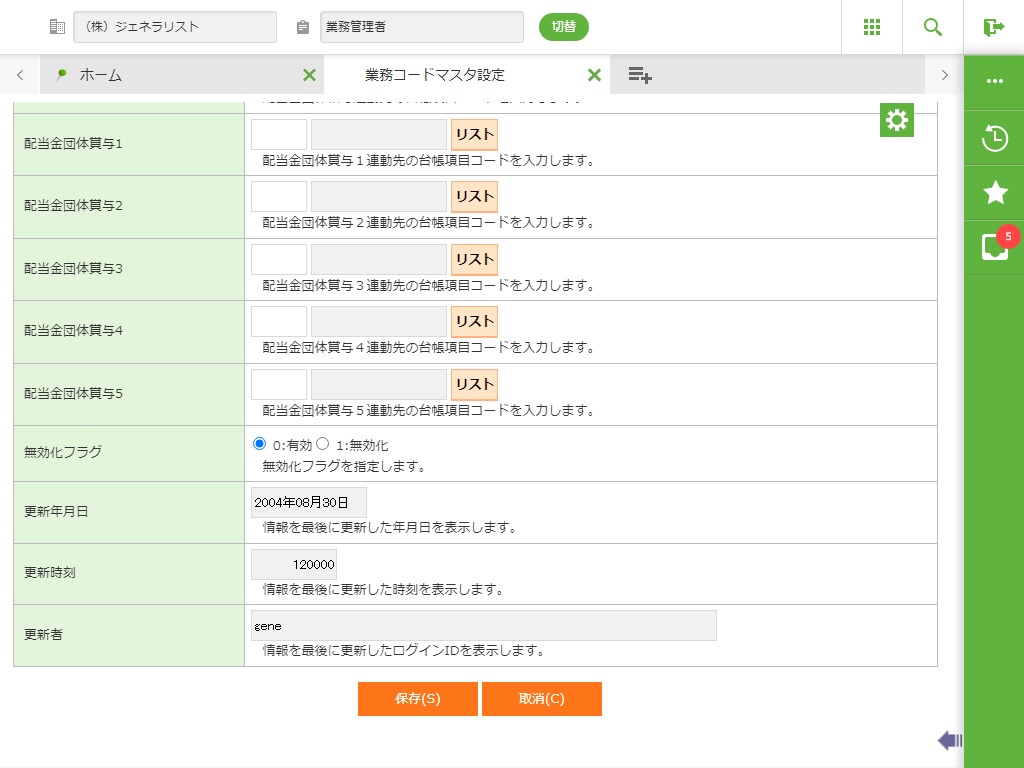The width and height of the screenshot is (1024, 768).
Task: Select the 0:有効 radio button
Action: 260,444
